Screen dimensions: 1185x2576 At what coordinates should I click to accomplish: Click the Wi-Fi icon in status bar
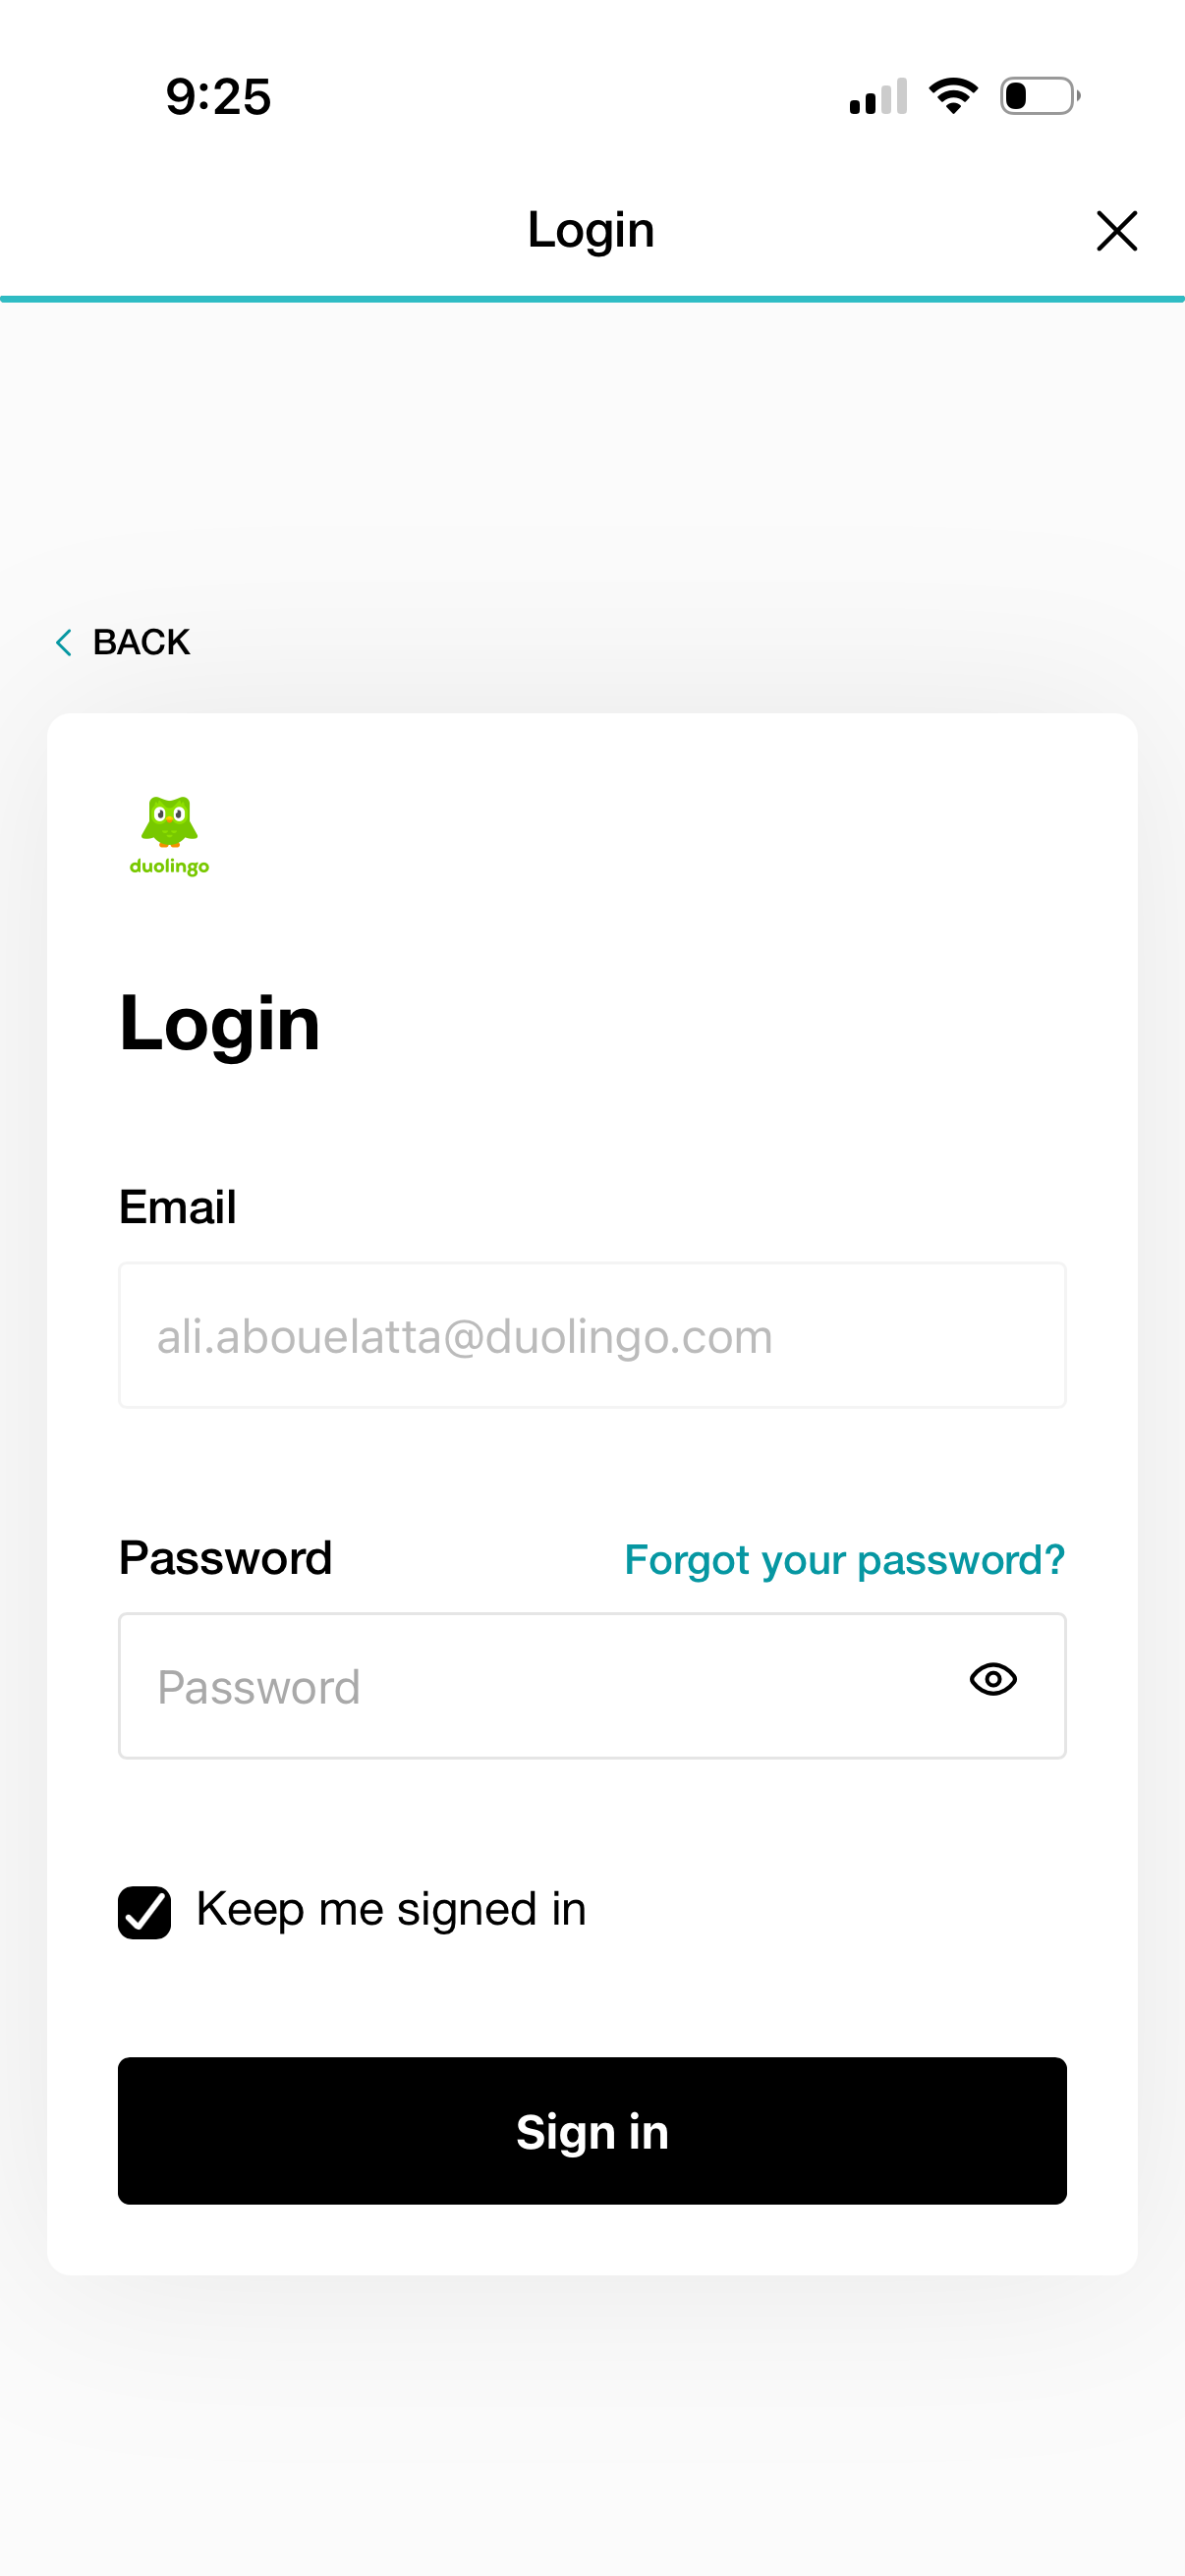(952, 95)
